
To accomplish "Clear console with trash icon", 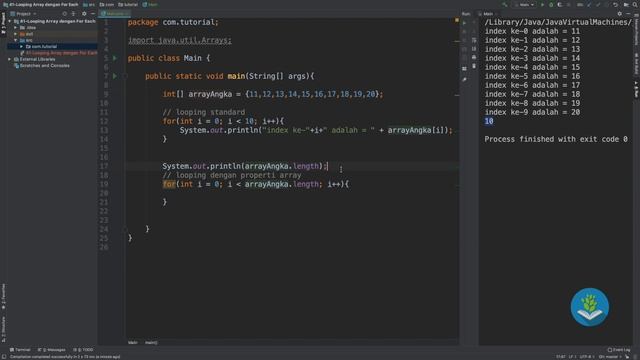I will pyautogui.click(x=474, y=66).
